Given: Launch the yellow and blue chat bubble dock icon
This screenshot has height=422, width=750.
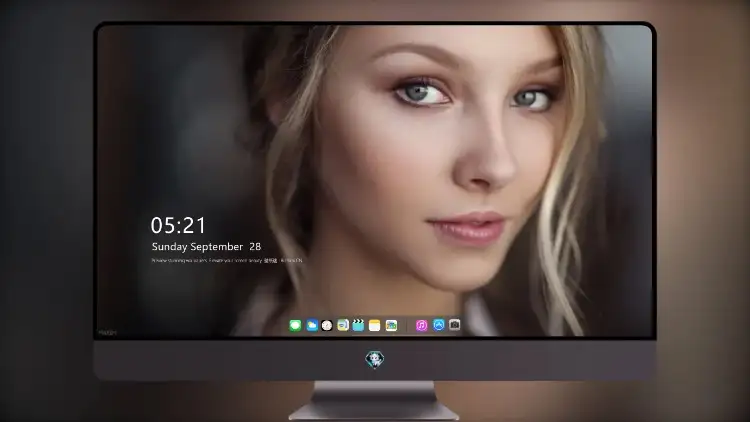Looking at the screenshot, I should tap(342, 326).
